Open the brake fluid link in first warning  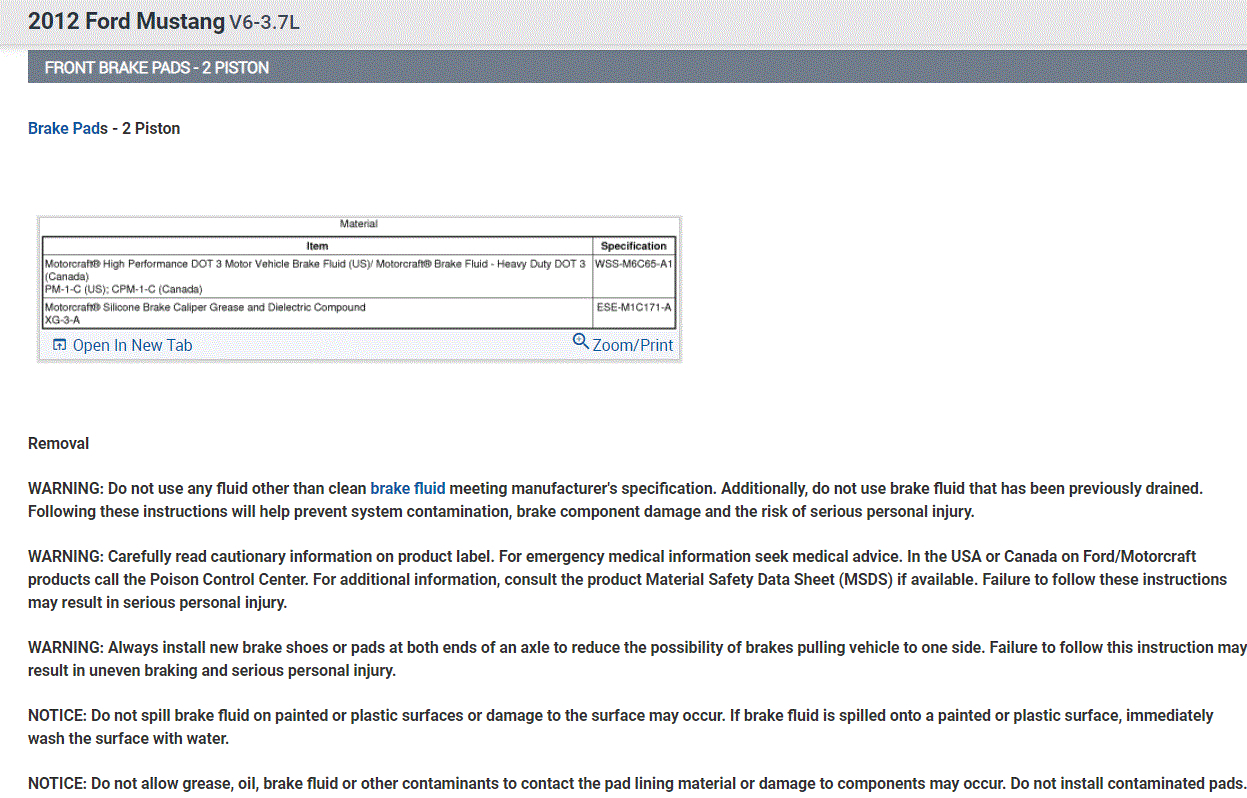point(408,489)
